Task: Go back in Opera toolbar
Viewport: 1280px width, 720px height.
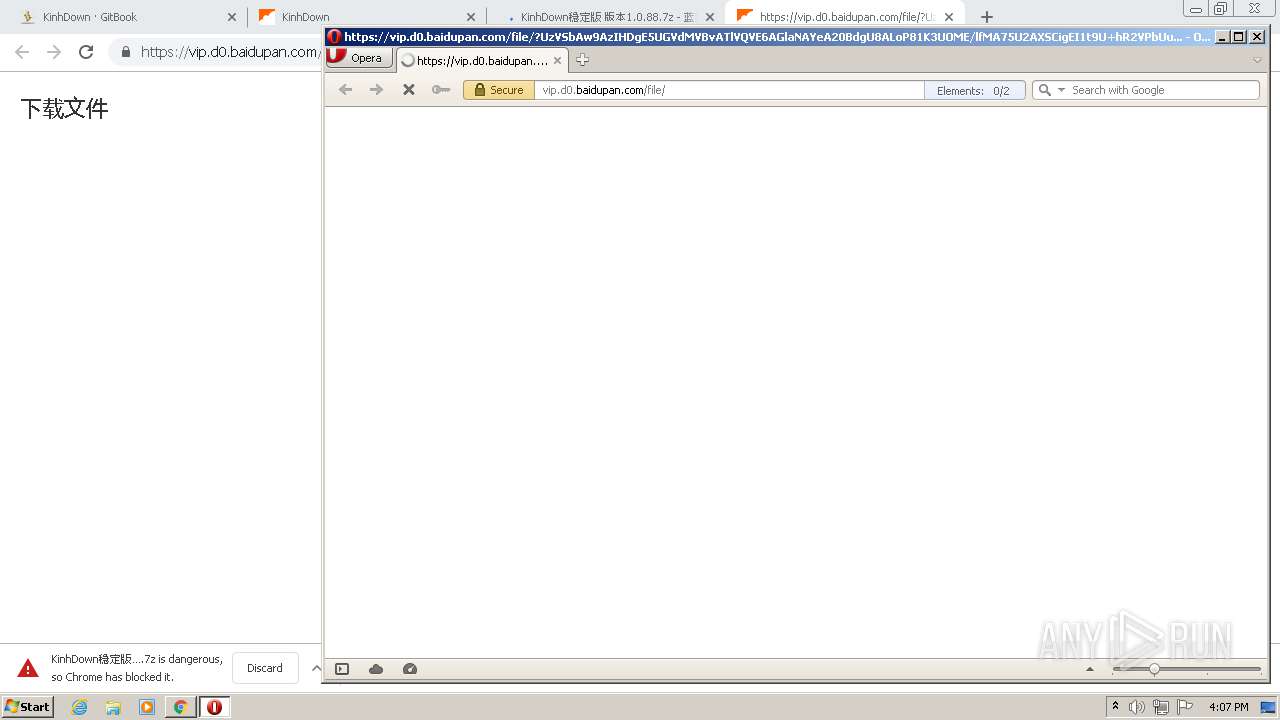Action: tap(345, 90)
